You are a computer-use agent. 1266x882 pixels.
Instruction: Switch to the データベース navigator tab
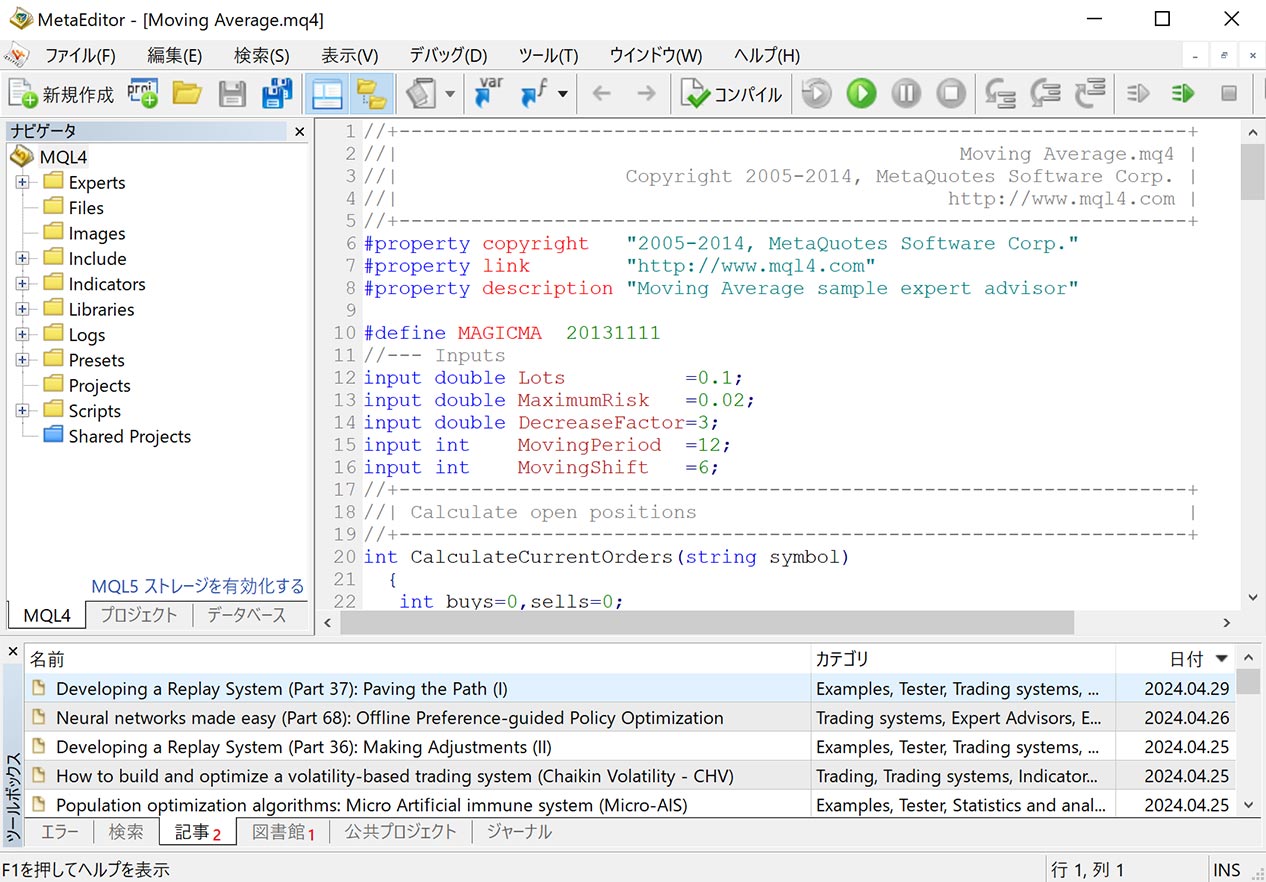[246, 615]
